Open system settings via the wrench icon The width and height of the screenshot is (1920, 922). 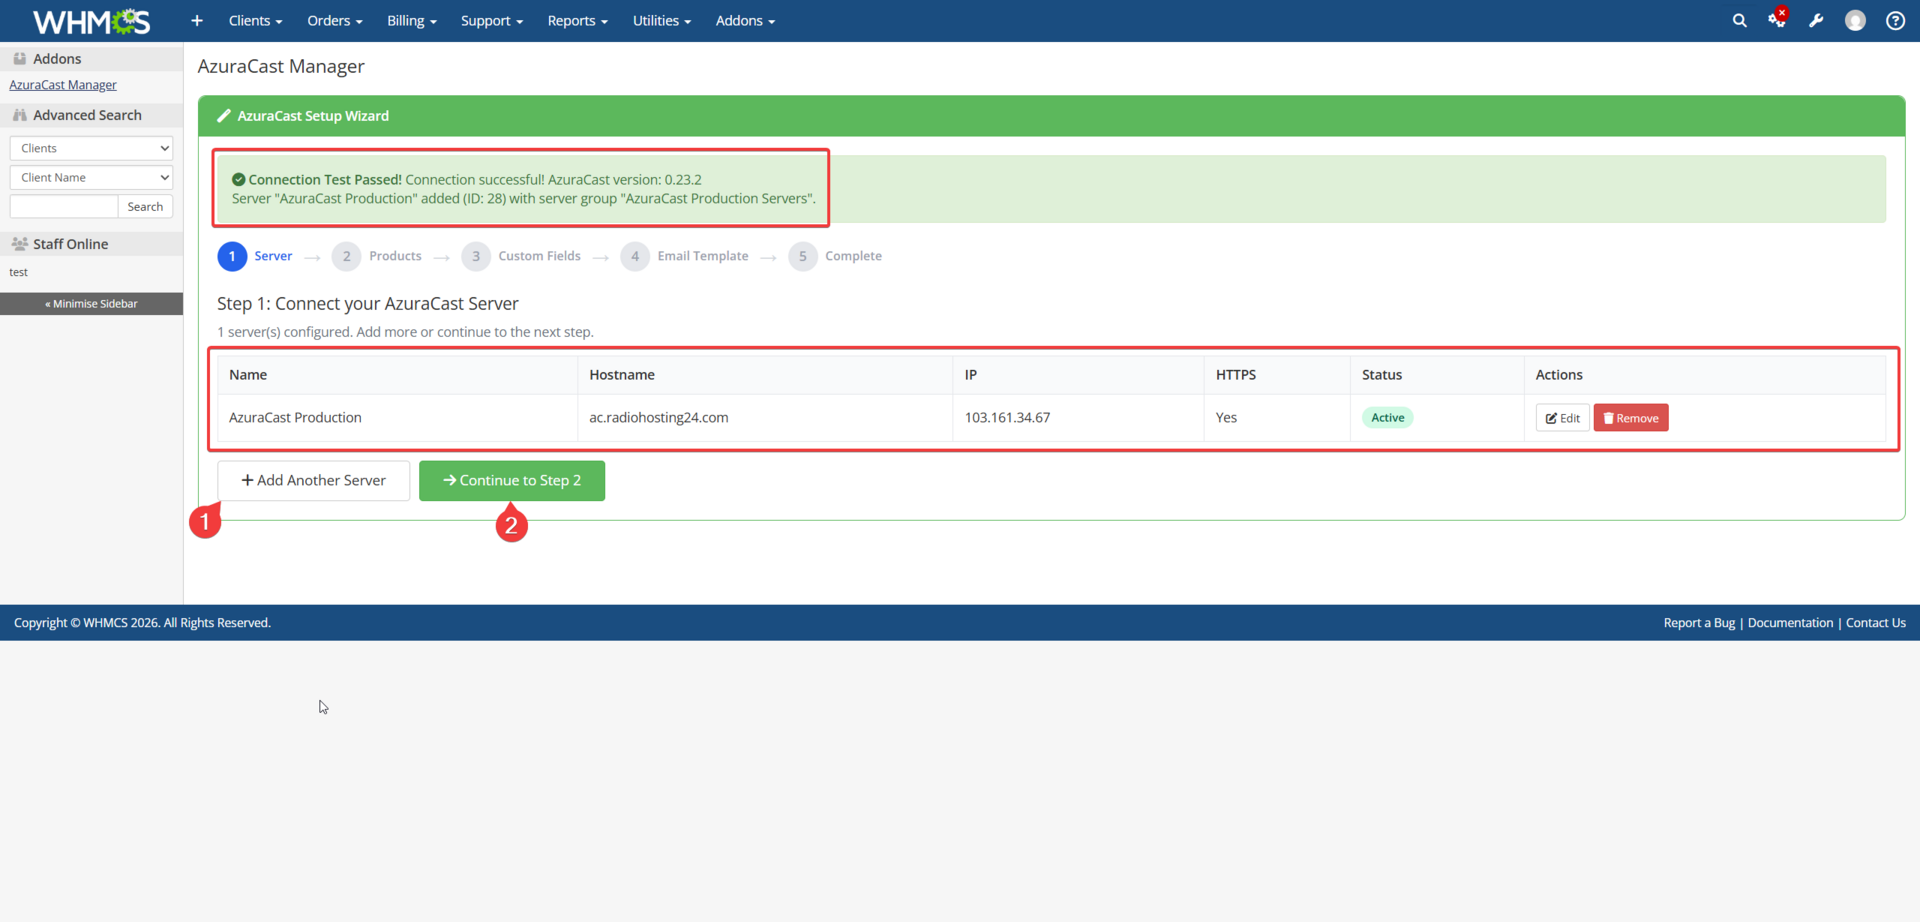coord(1817,20)
